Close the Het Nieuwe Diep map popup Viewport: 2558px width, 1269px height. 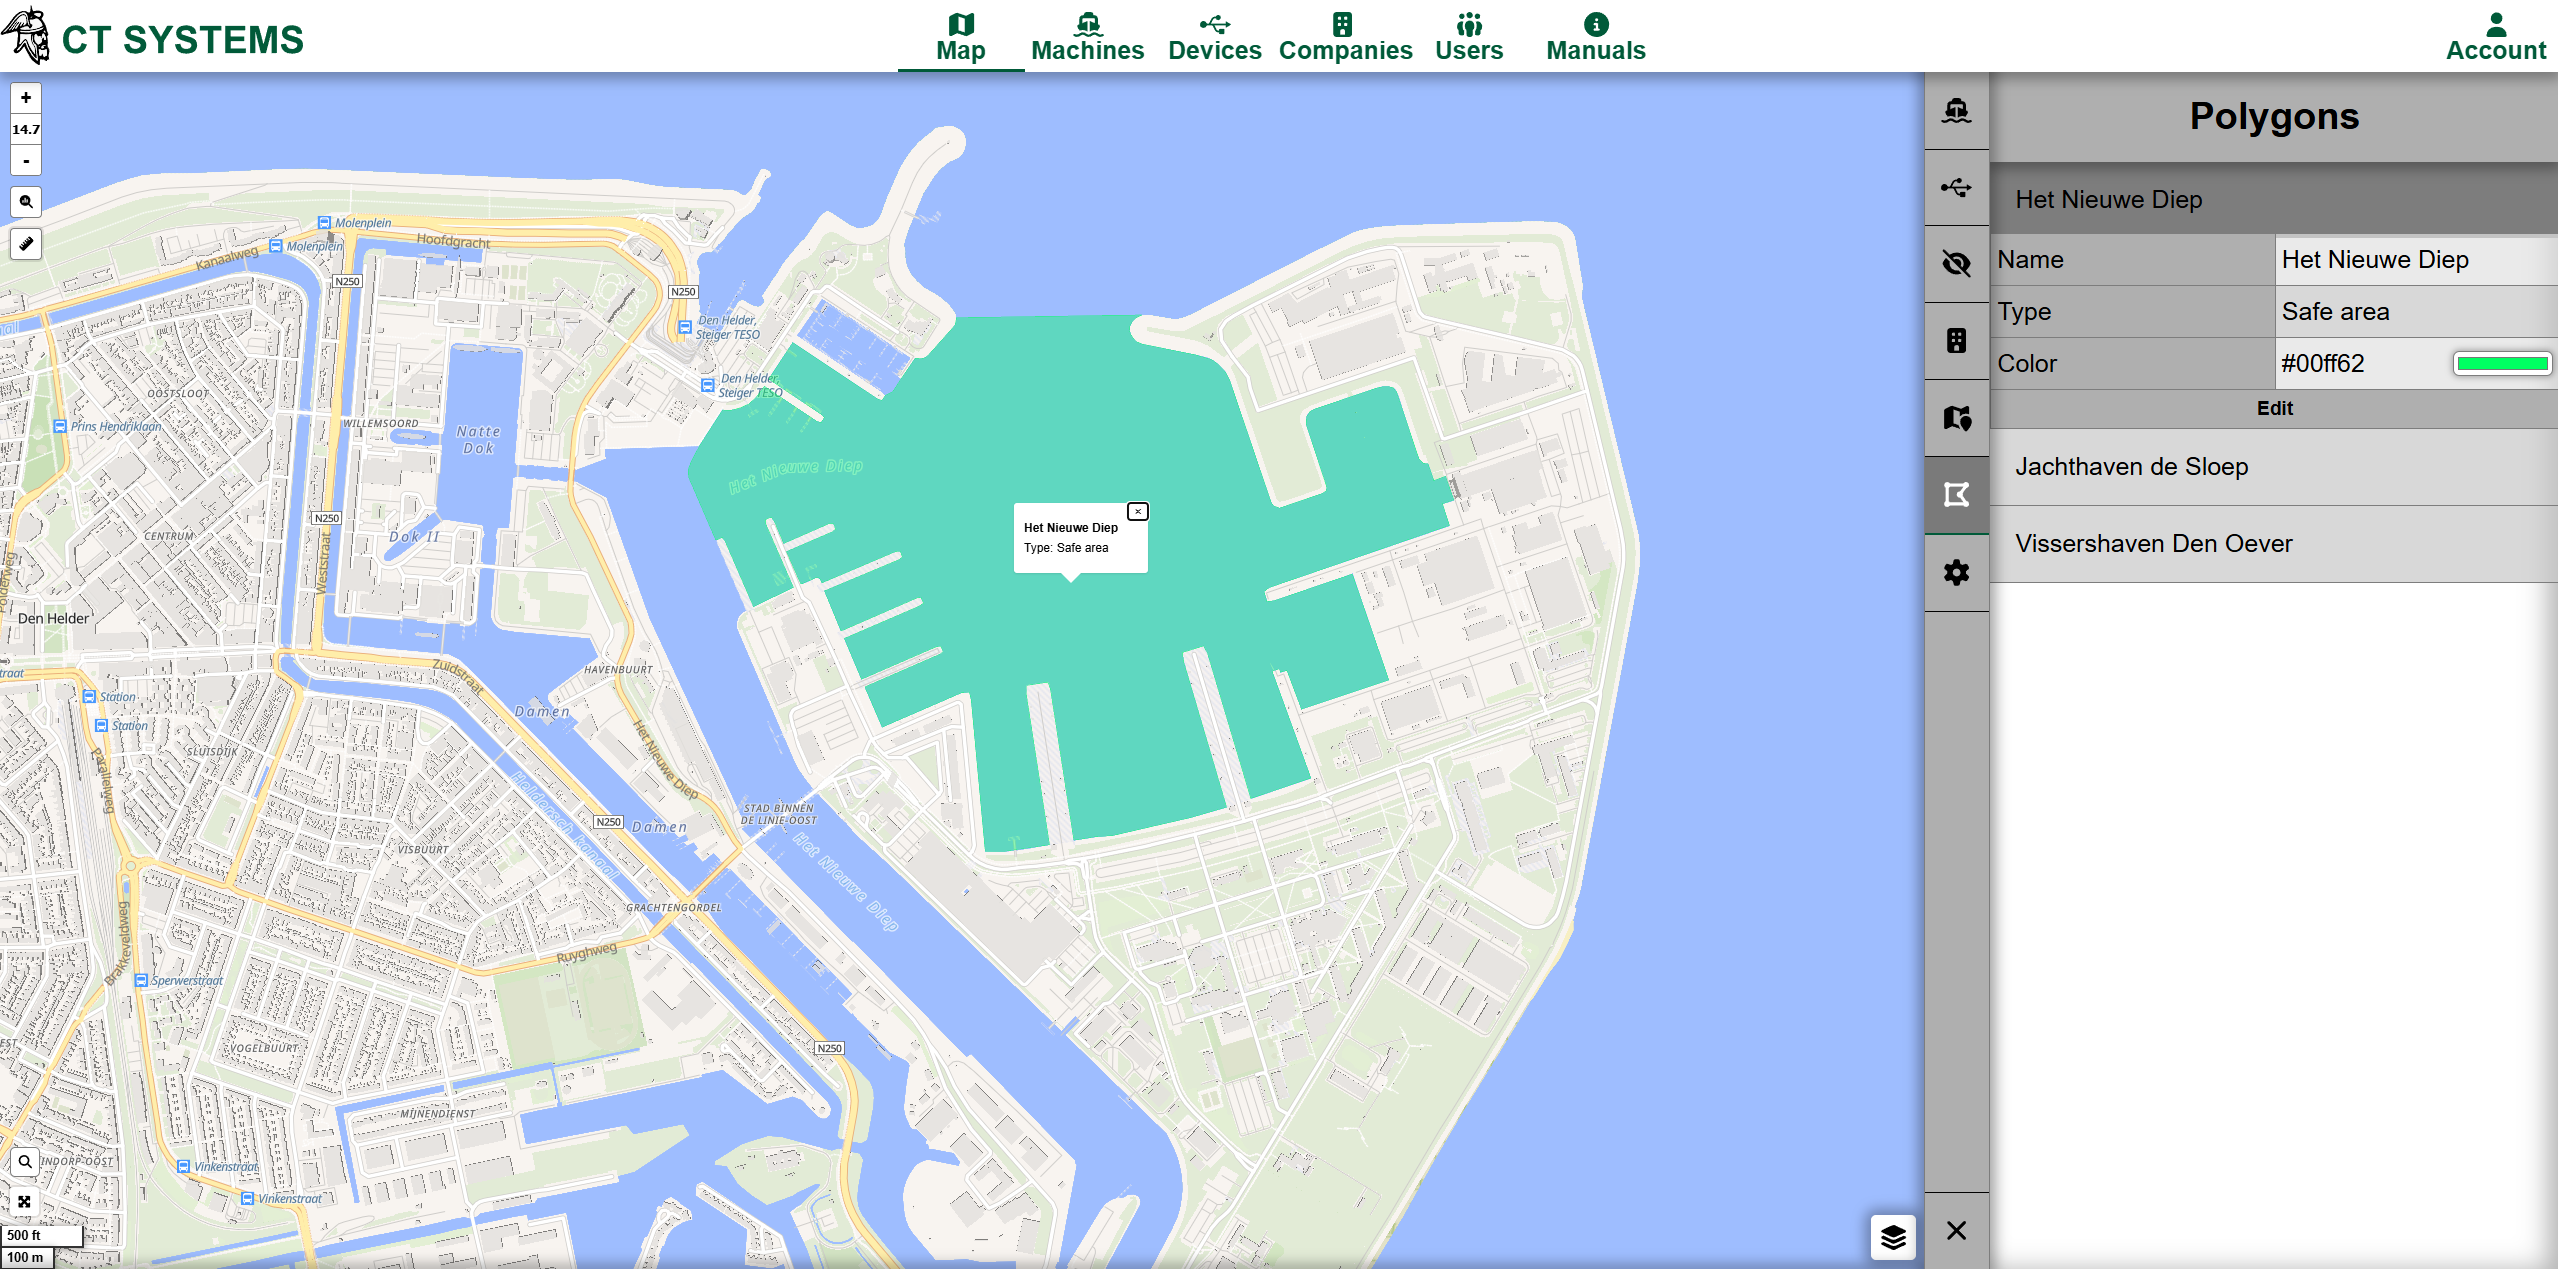click(x=1138, y=511)
